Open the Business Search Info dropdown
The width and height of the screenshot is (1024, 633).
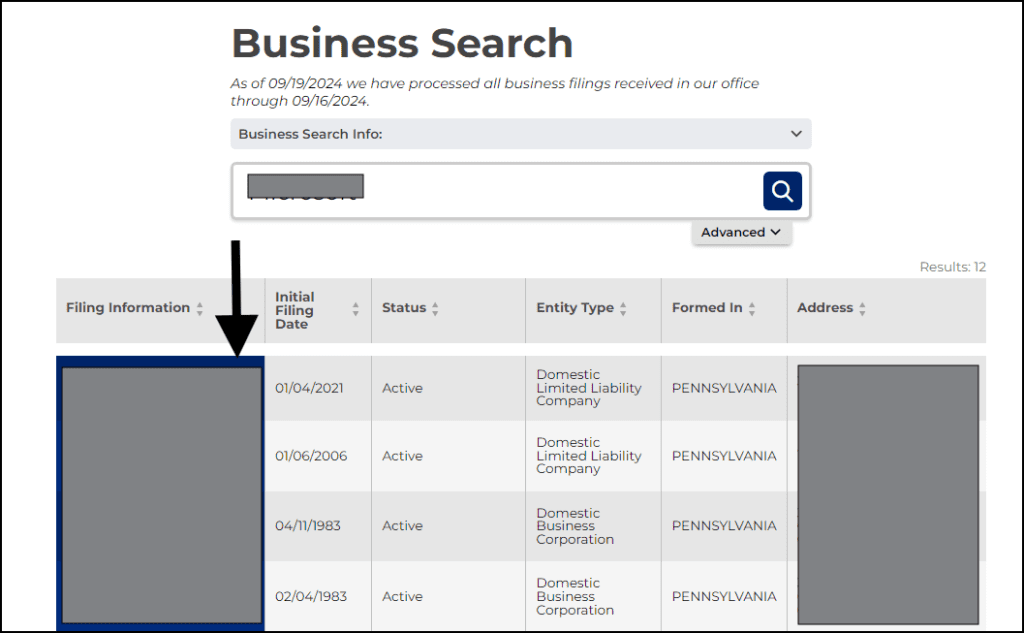click(520, 133)
